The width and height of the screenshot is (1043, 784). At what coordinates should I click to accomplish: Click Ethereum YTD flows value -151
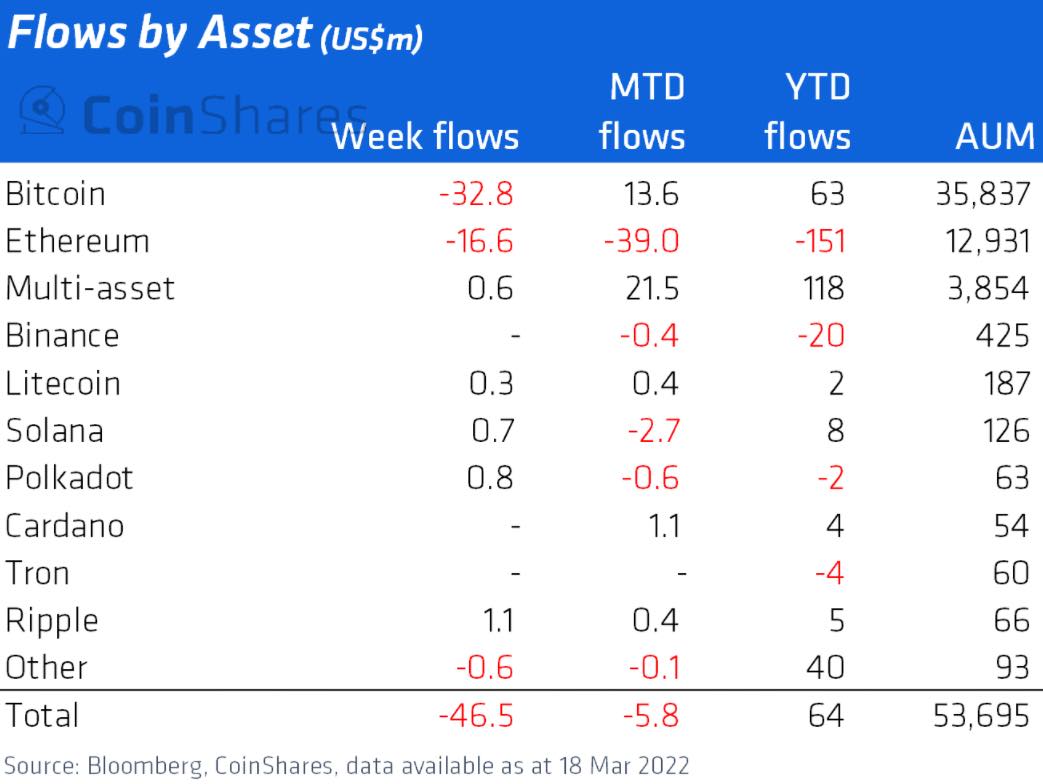pyautogui.click(x=820, y=241)
